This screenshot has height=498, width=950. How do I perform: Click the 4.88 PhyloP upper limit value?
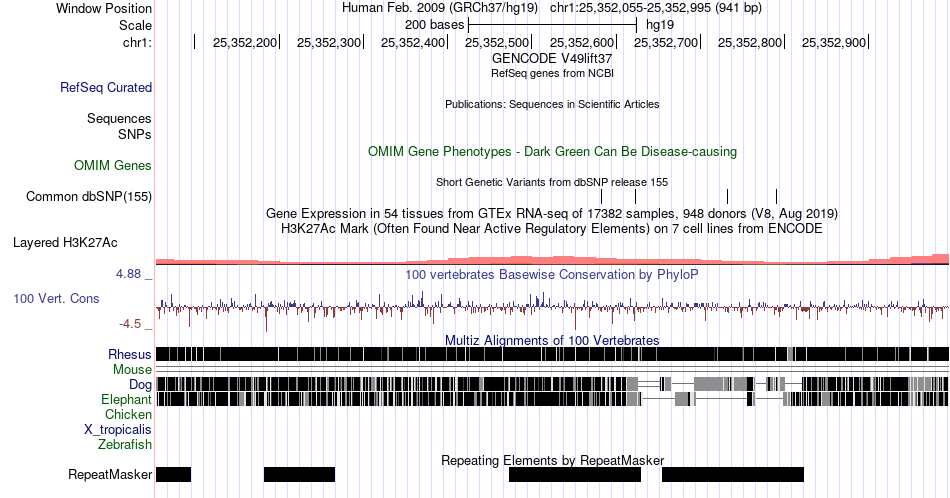(128, 274)
